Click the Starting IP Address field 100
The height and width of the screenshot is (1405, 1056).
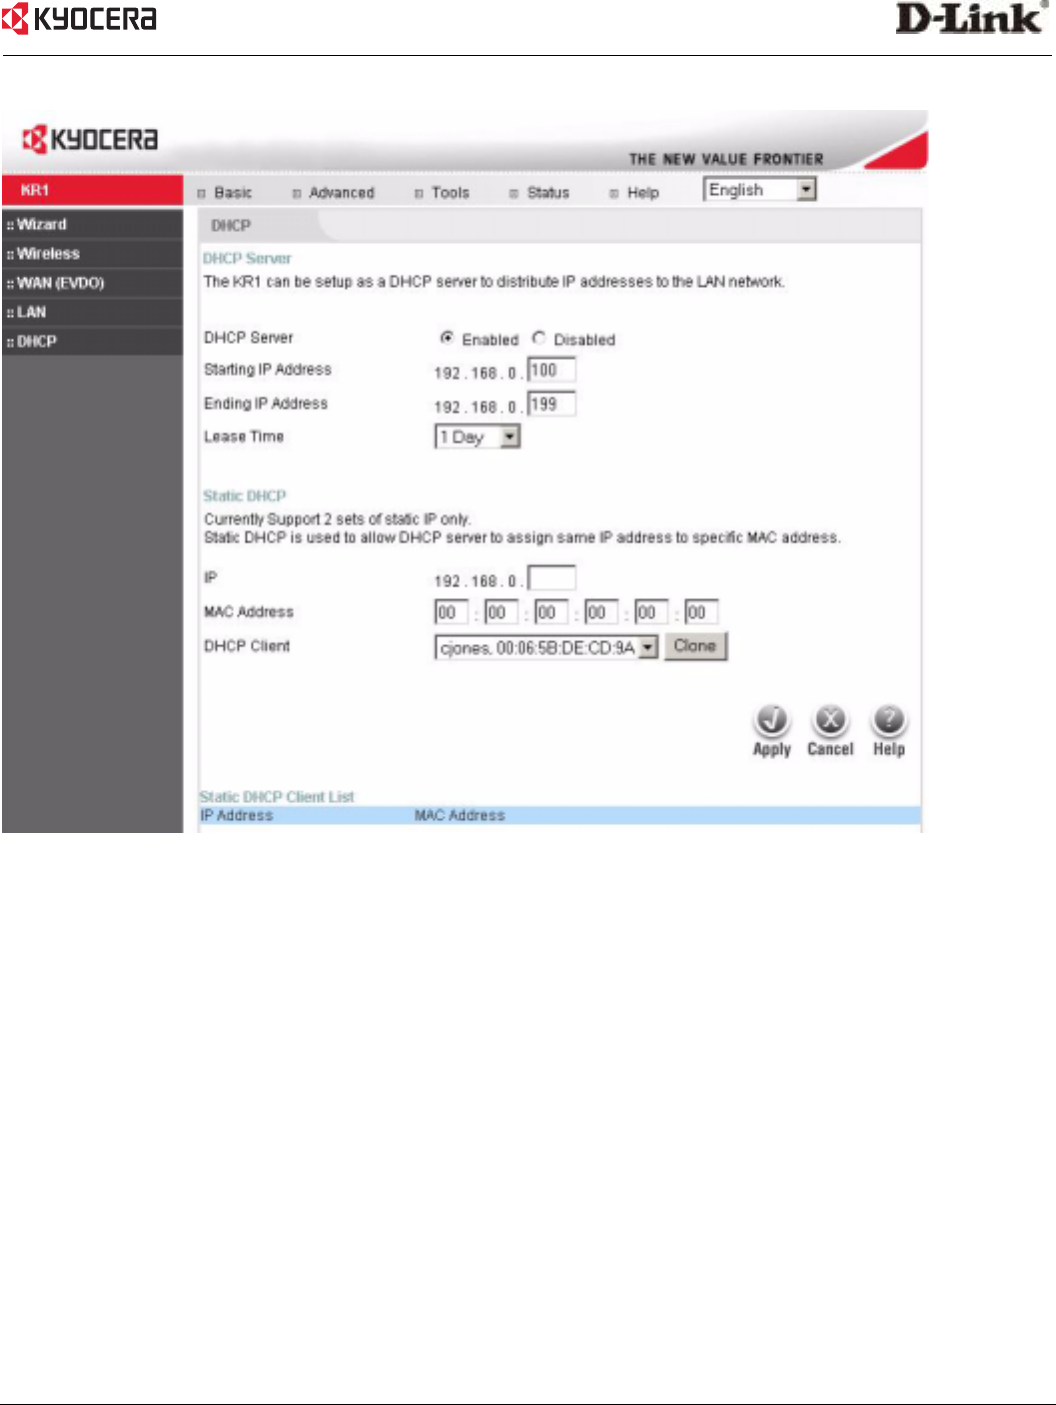[x=552, y=370]
